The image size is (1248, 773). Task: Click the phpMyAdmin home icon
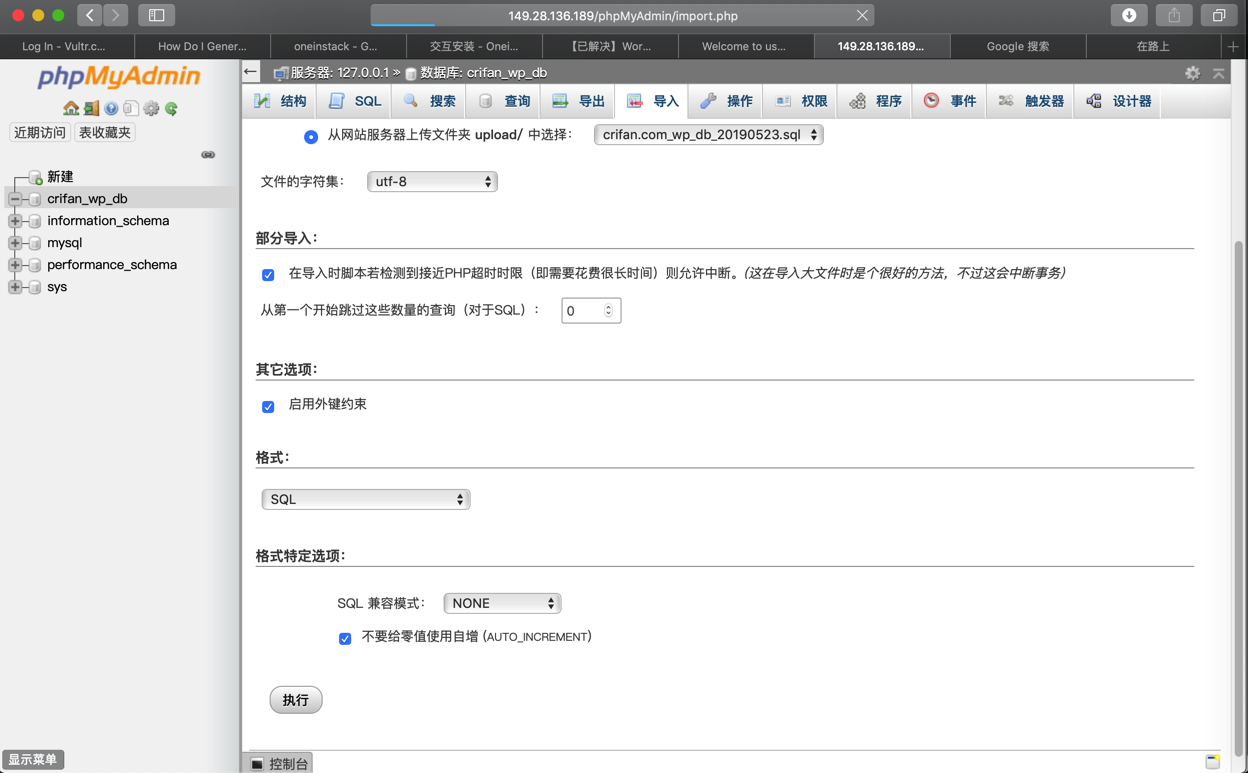(71, 108)
